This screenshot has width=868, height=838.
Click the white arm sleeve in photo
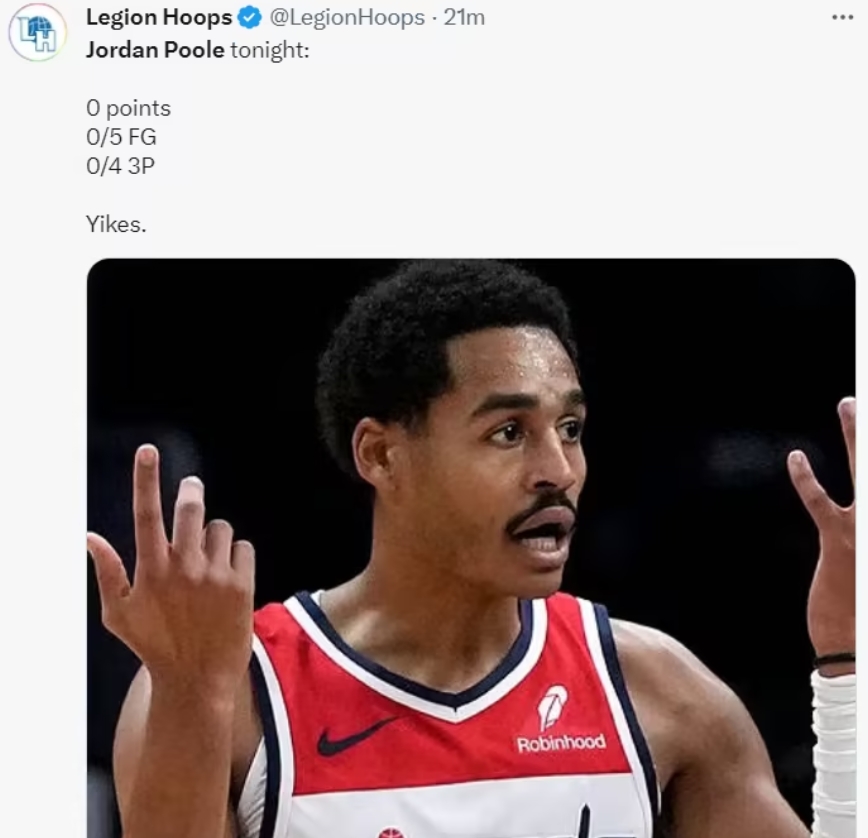834,753
